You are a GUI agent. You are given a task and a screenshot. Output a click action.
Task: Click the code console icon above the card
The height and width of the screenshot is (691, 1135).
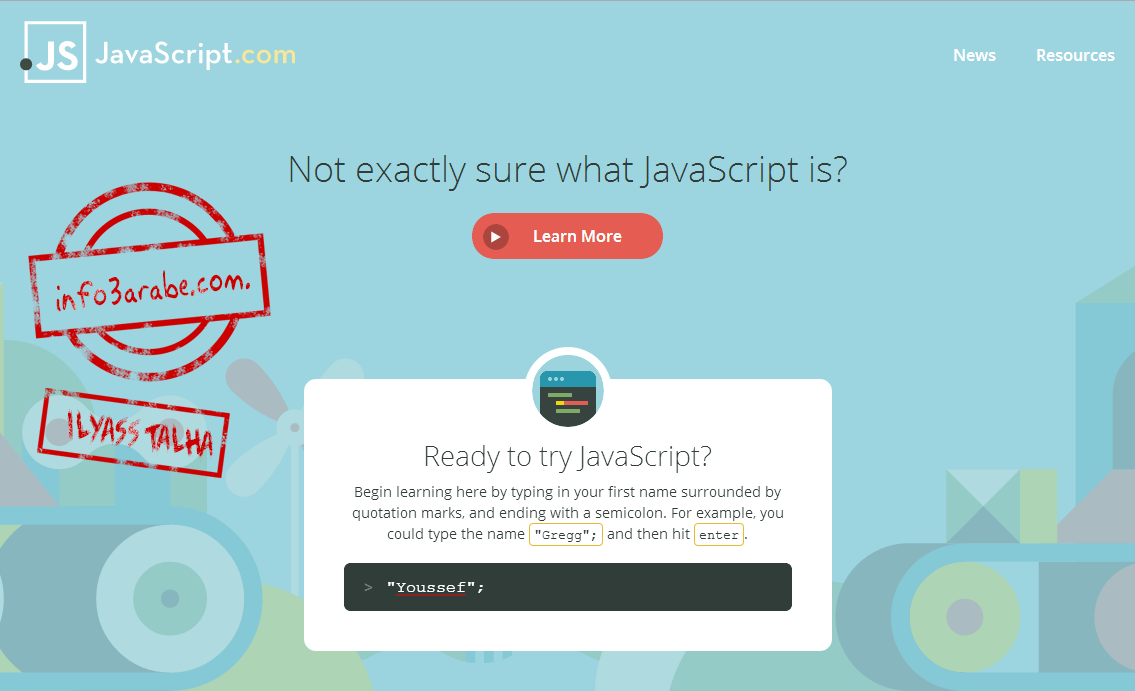click(x=568, y=391)
